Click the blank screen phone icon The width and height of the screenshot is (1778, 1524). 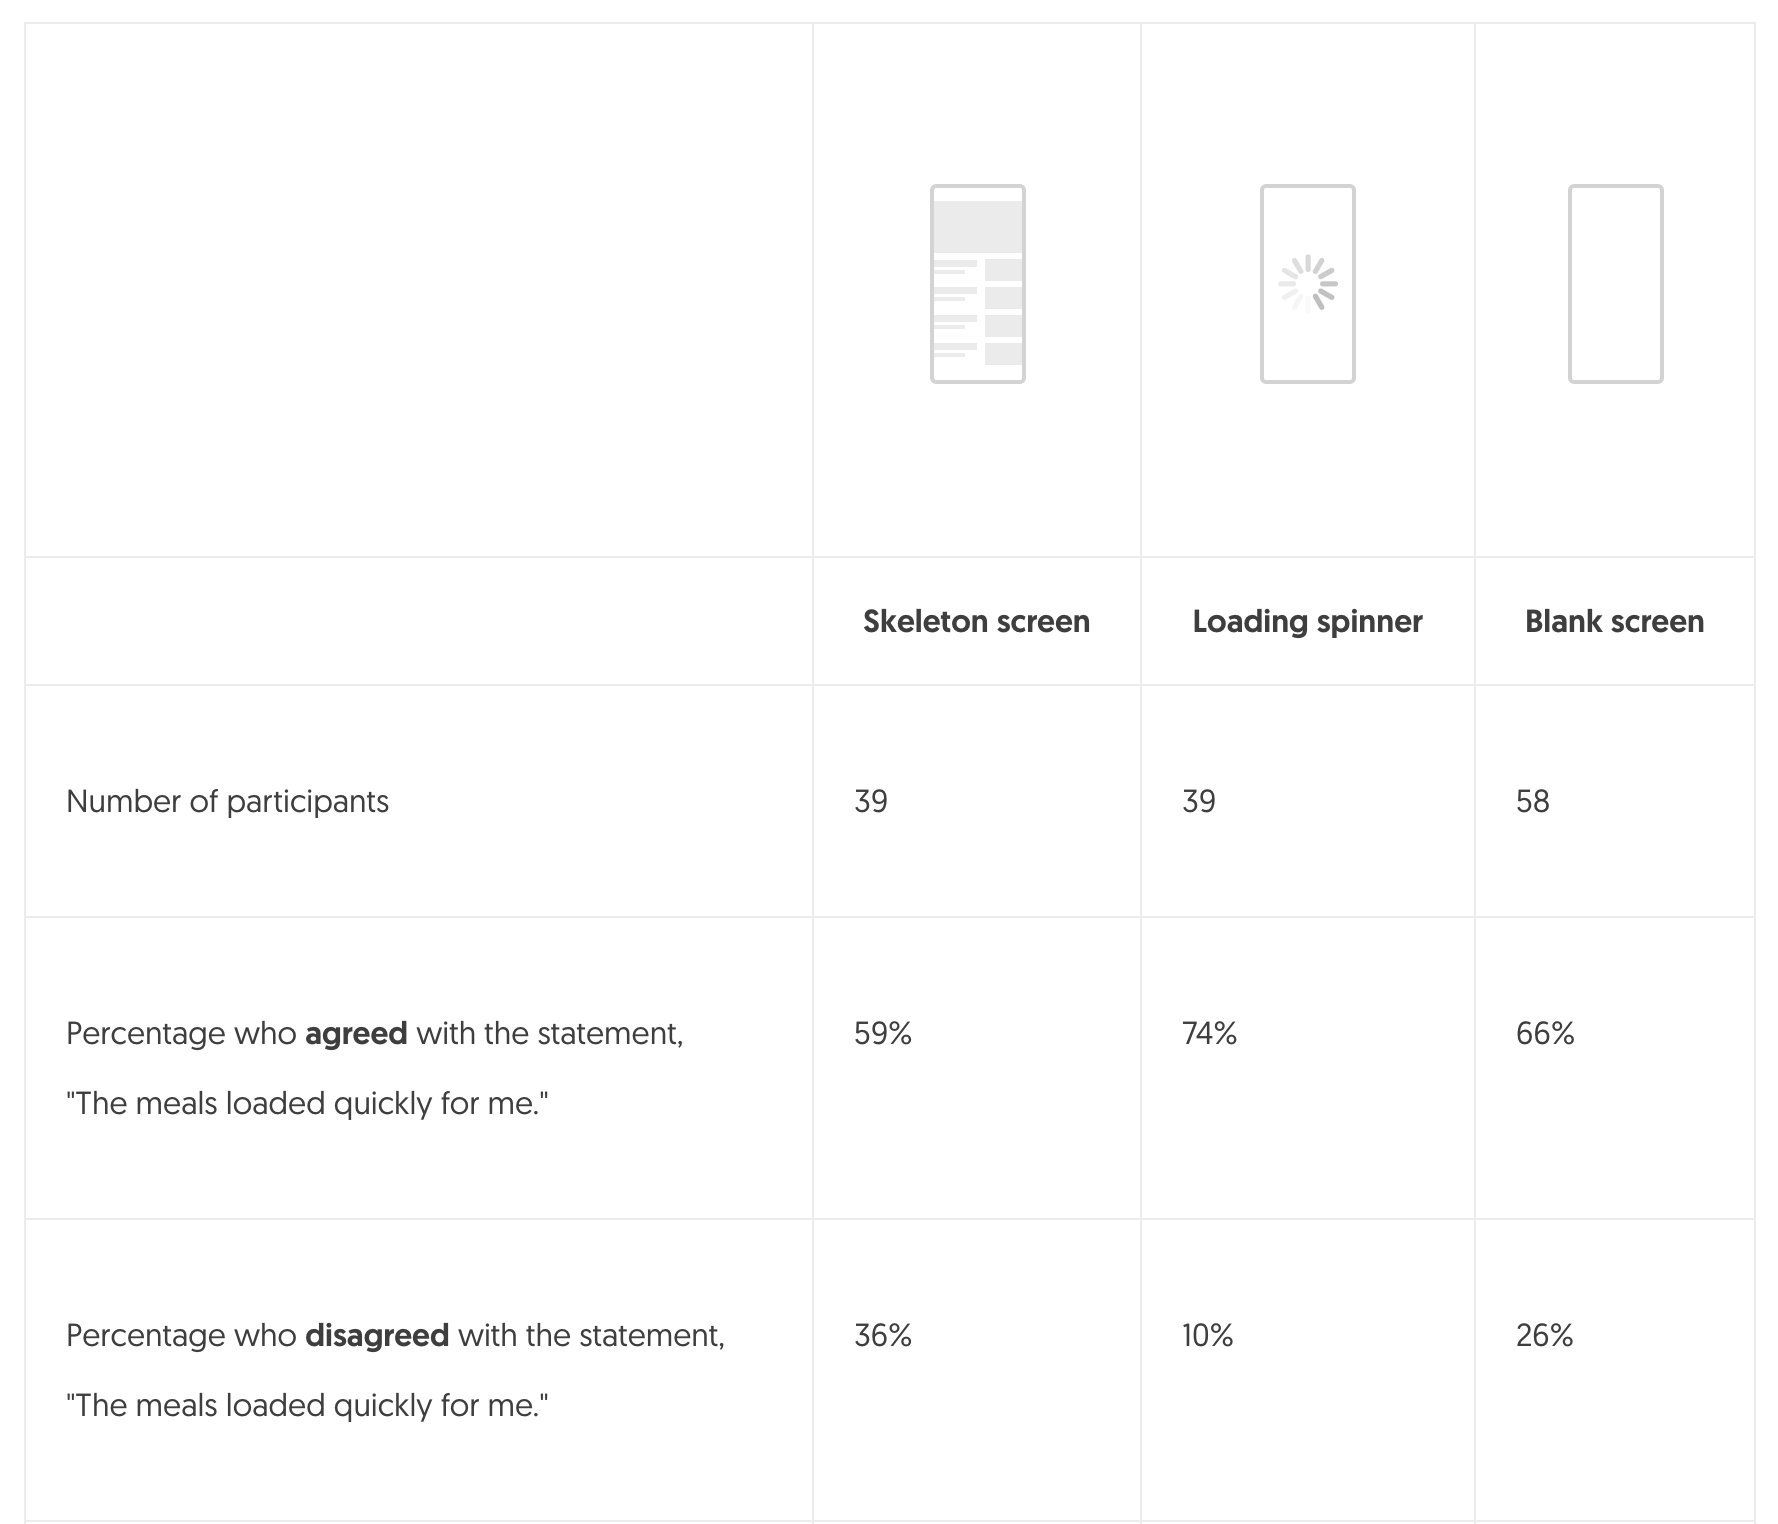[1615, 284]
